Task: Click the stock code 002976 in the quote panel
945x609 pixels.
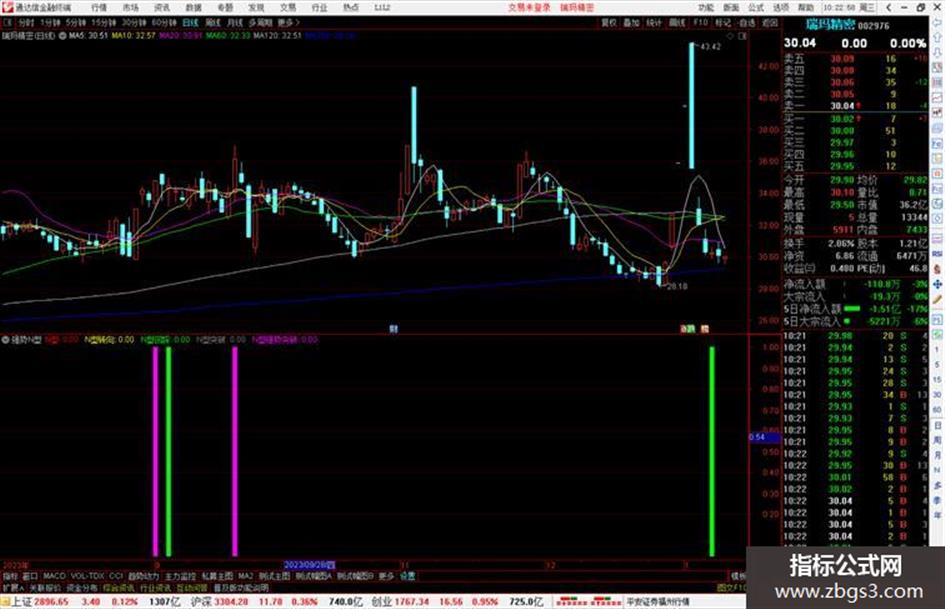Action: [873, 26]
